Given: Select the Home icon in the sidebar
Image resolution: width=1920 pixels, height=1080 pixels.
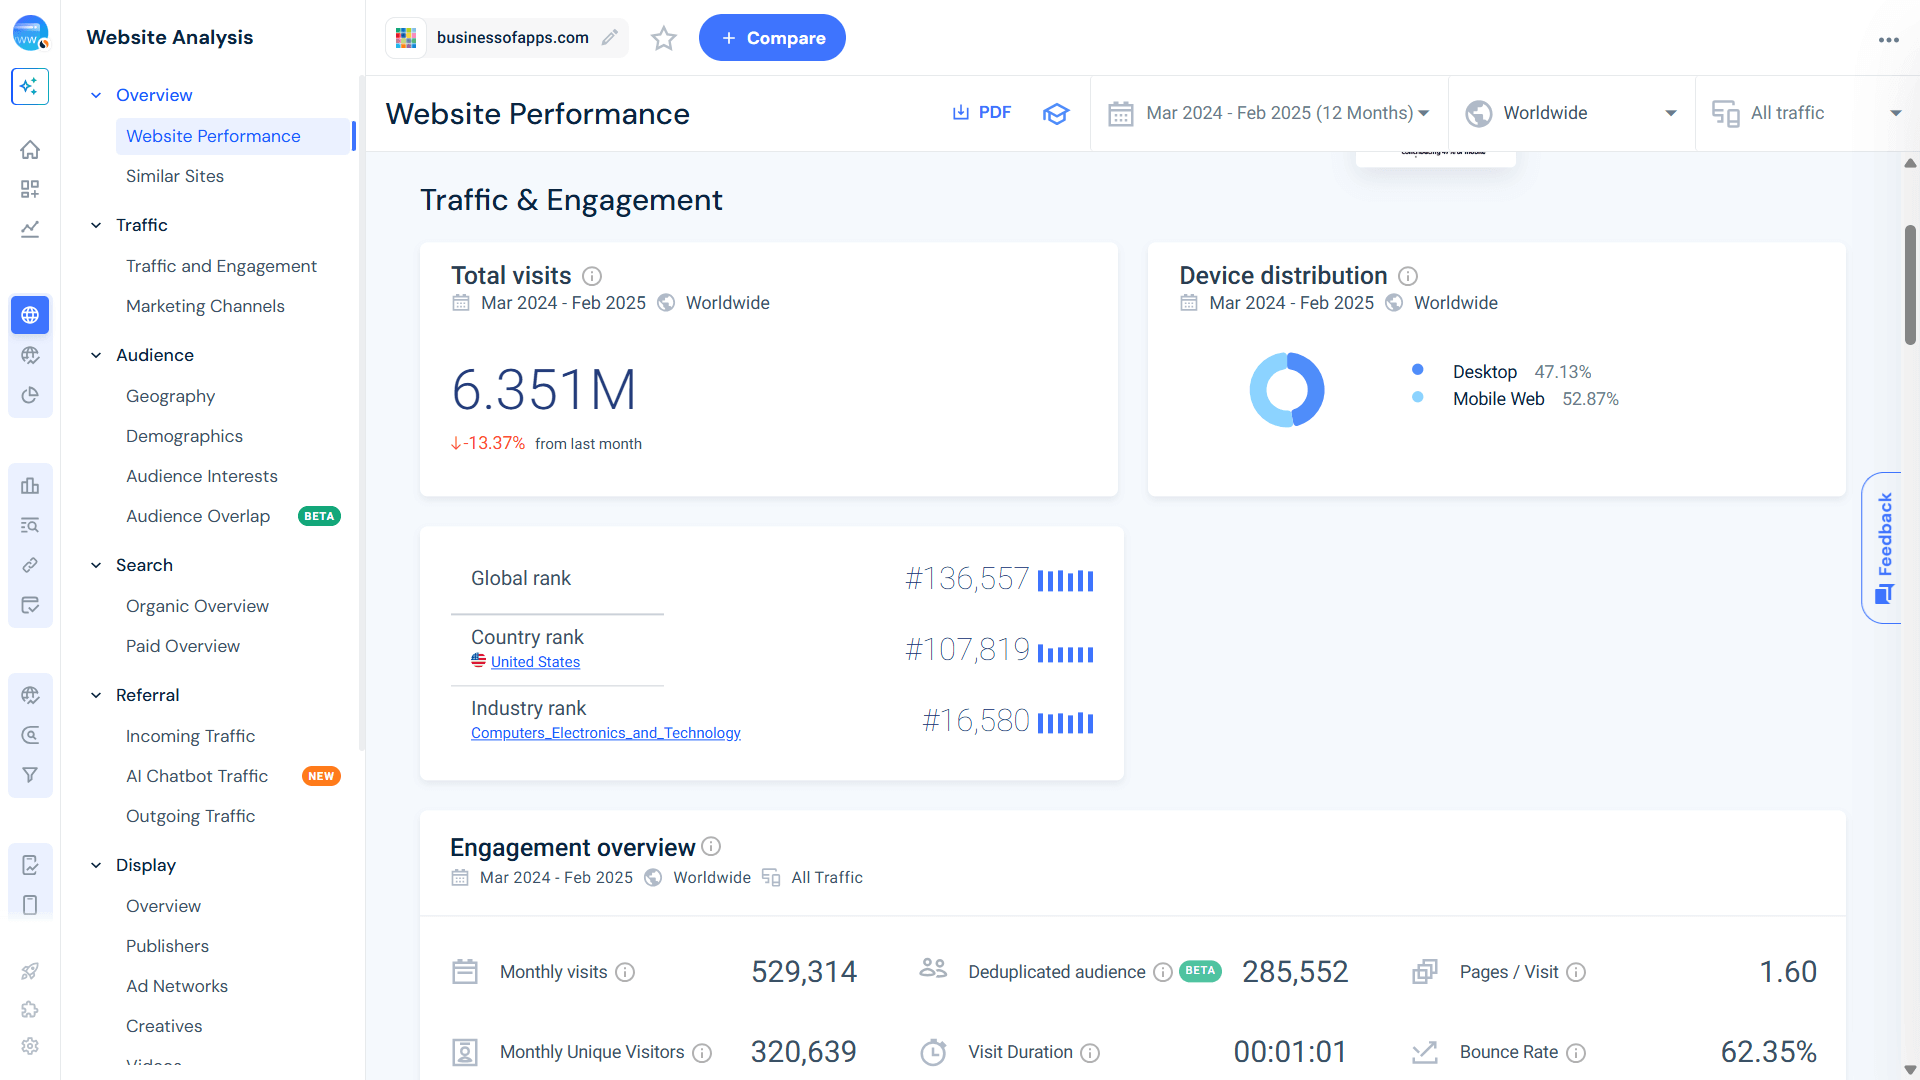Looking at the screenshot, I should tap(30, 149).
